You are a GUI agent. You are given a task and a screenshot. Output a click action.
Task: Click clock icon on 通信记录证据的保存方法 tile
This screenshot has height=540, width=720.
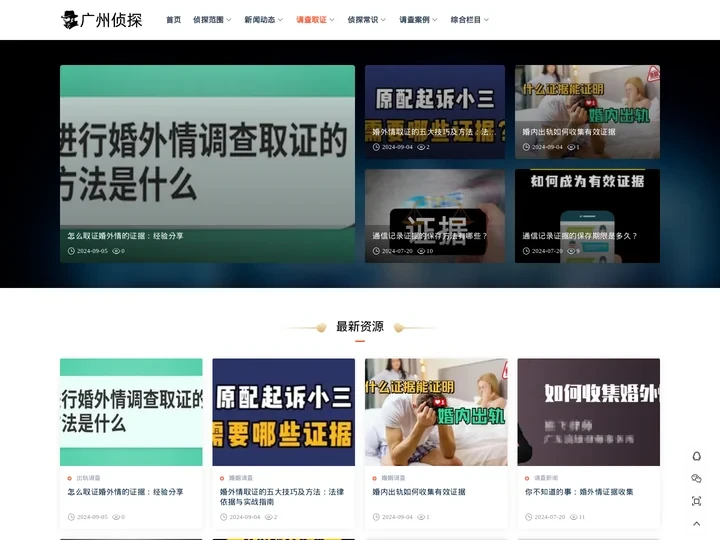pos(376,251)
